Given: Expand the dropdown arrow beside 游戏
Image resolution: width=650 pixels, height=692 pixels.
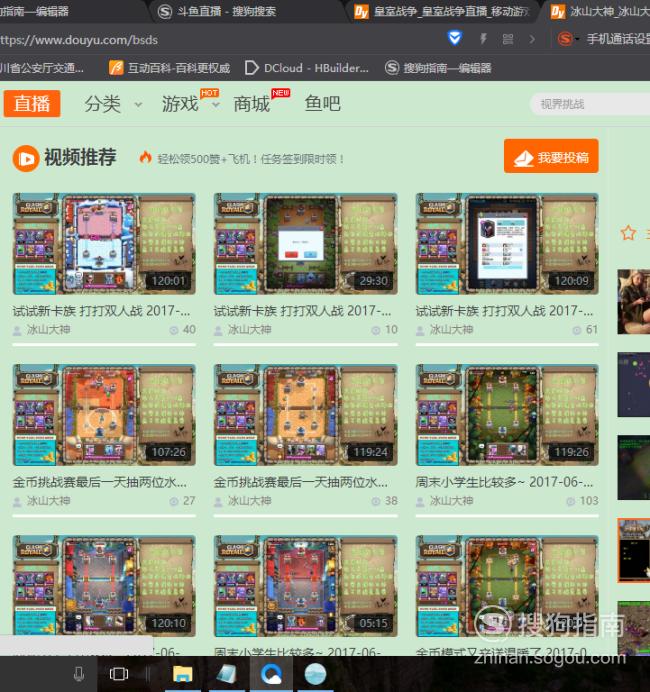Looking at the screenshot, I should [x=216, y=105].
